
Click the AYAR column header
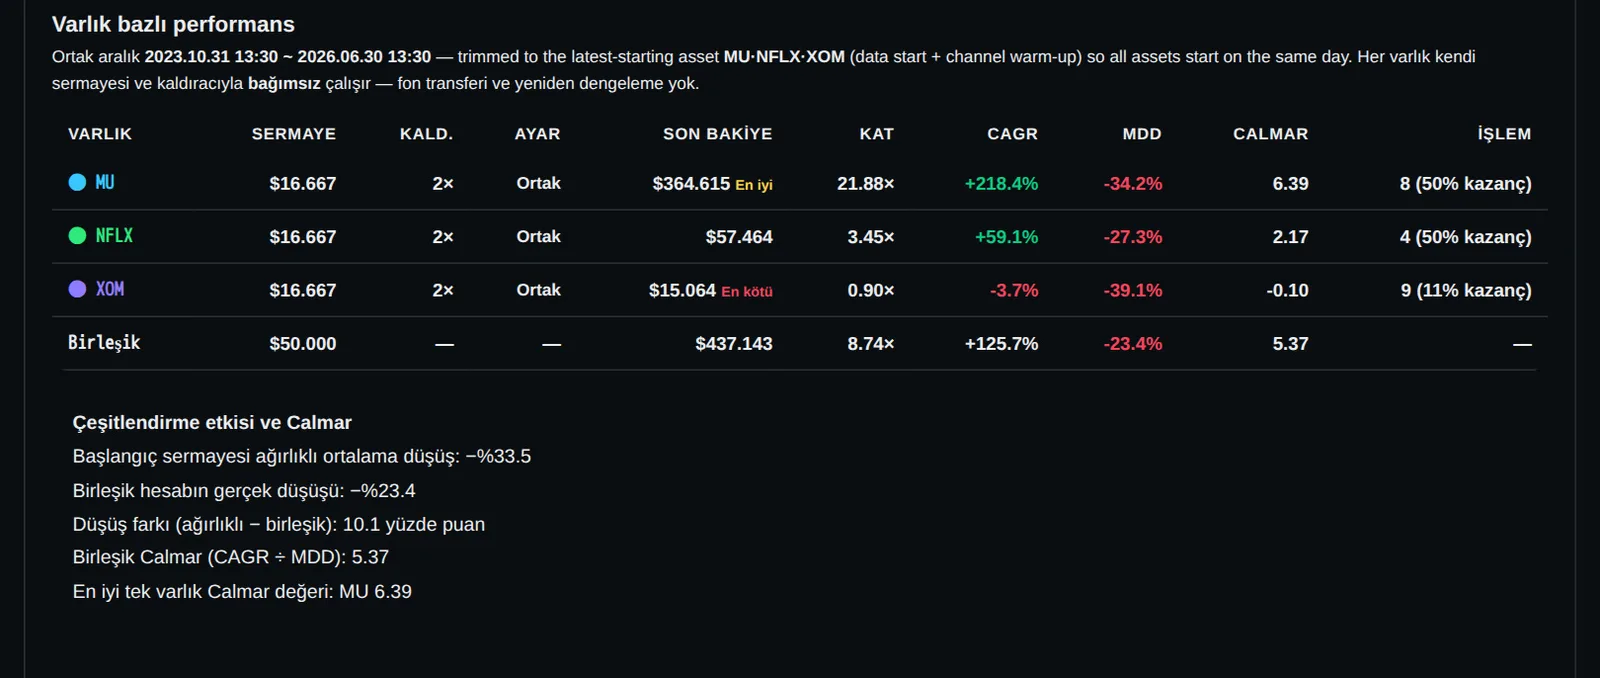pos(538,134)
